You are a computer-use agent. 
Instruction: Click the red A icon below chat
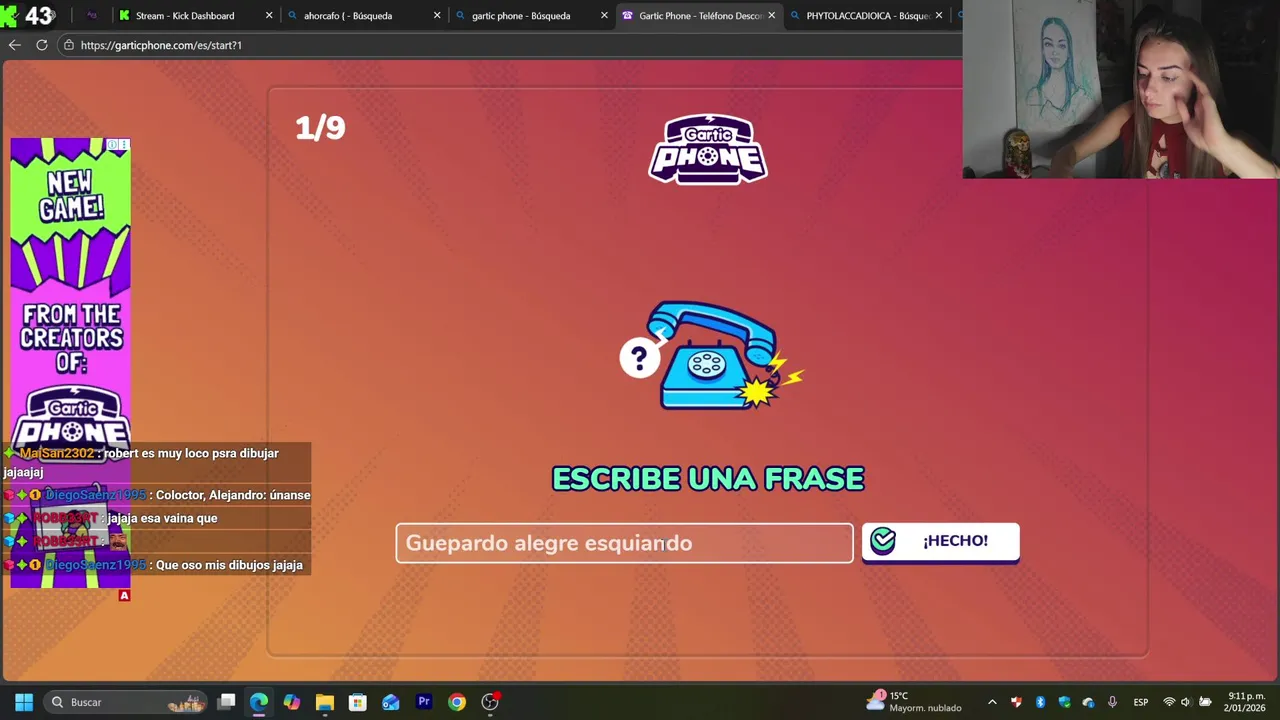point(124,596)
